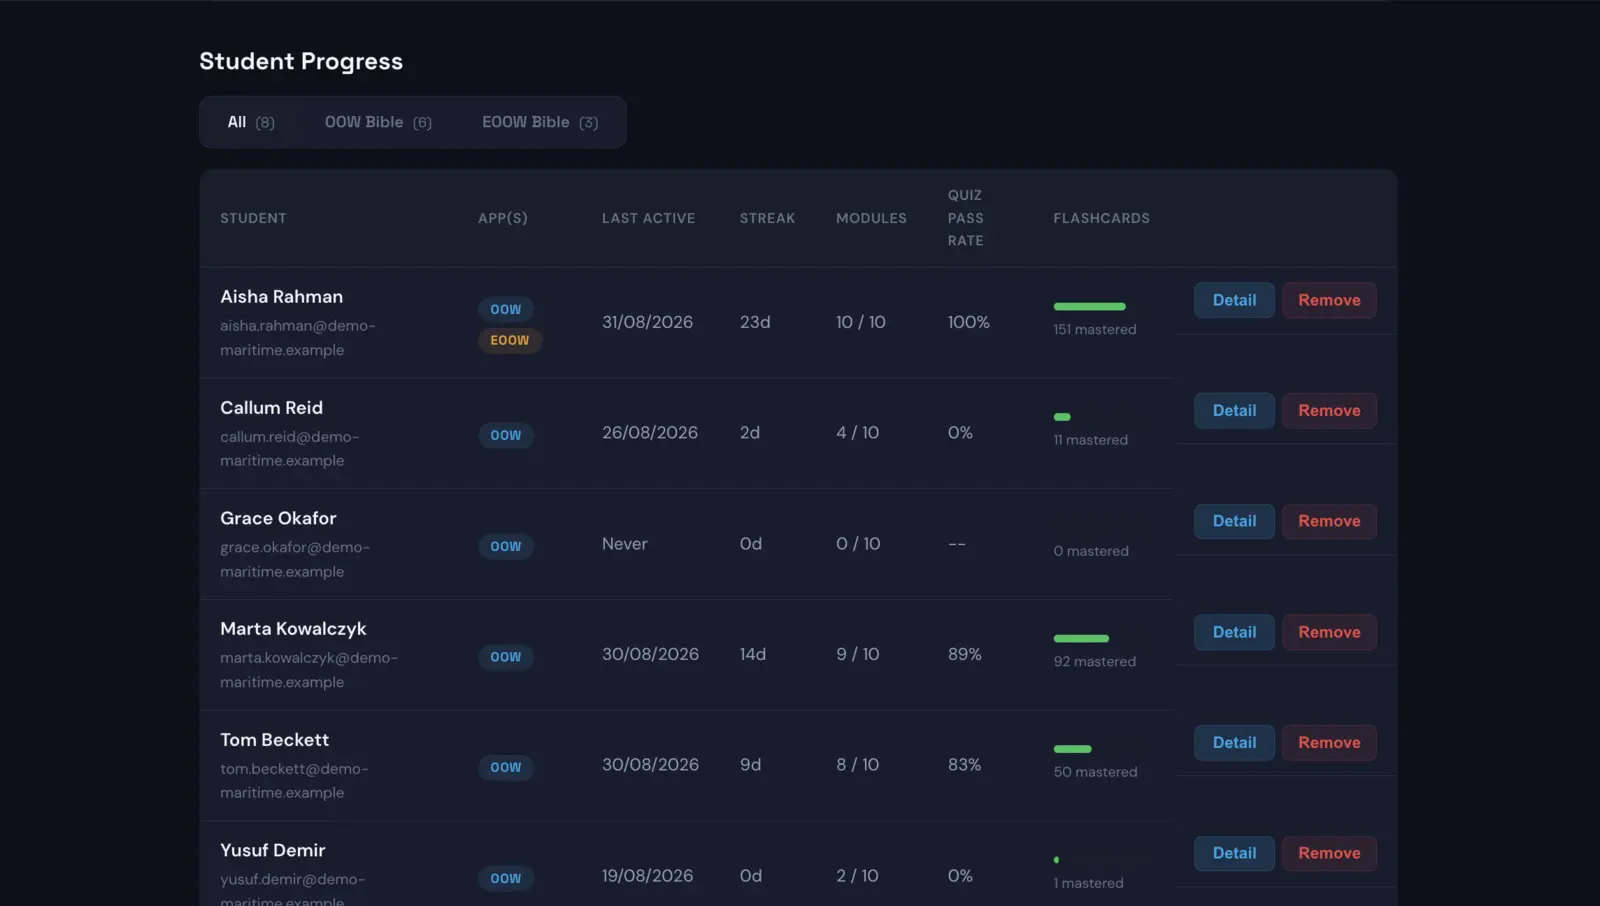Click the Streak column header

tap(767, 218)
